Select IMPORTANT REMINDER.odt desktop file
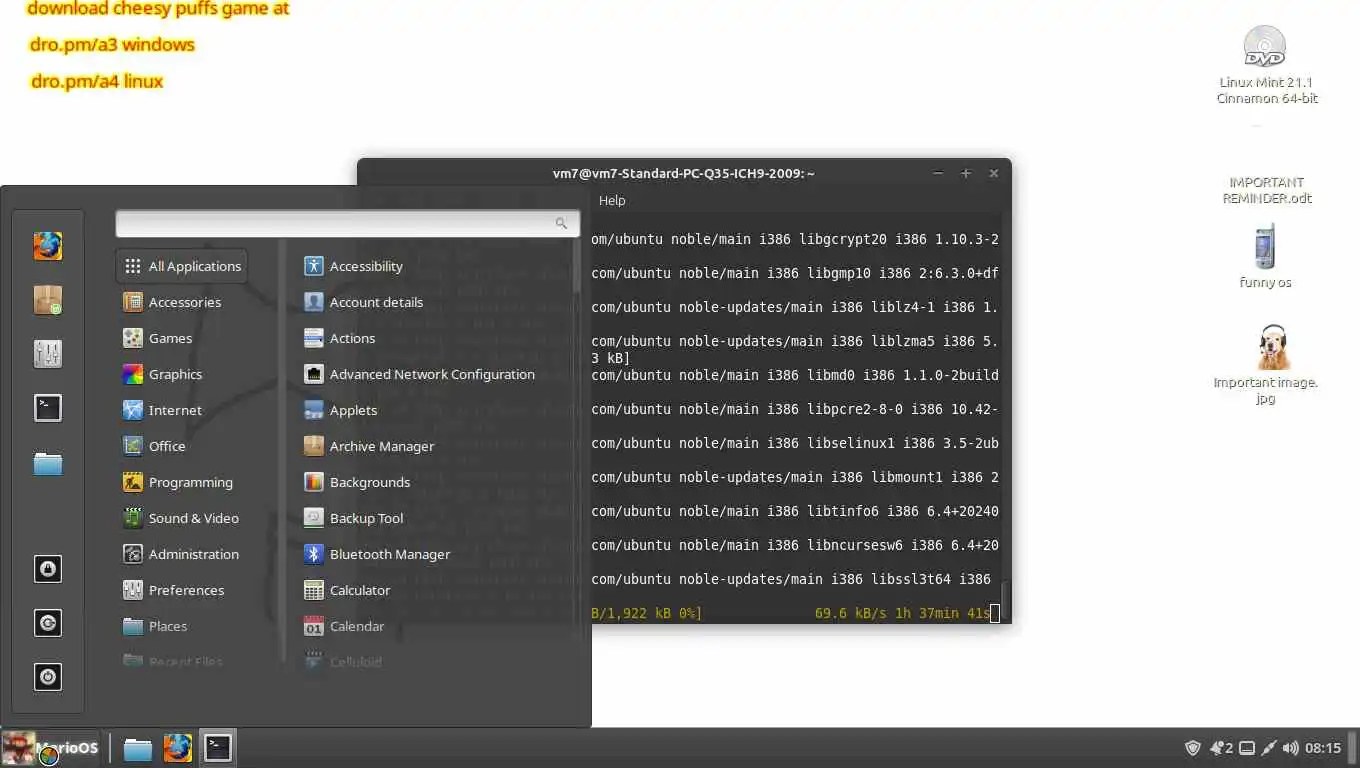The width and height of the screenshot is (1360, 768). click(1267, 190)
